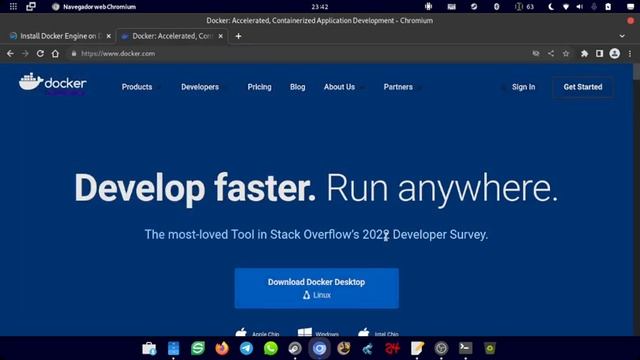The width and height of the screenshot is (640, 360).
Task: Toggle the night mode moon icon
Action: pos(551,7)
